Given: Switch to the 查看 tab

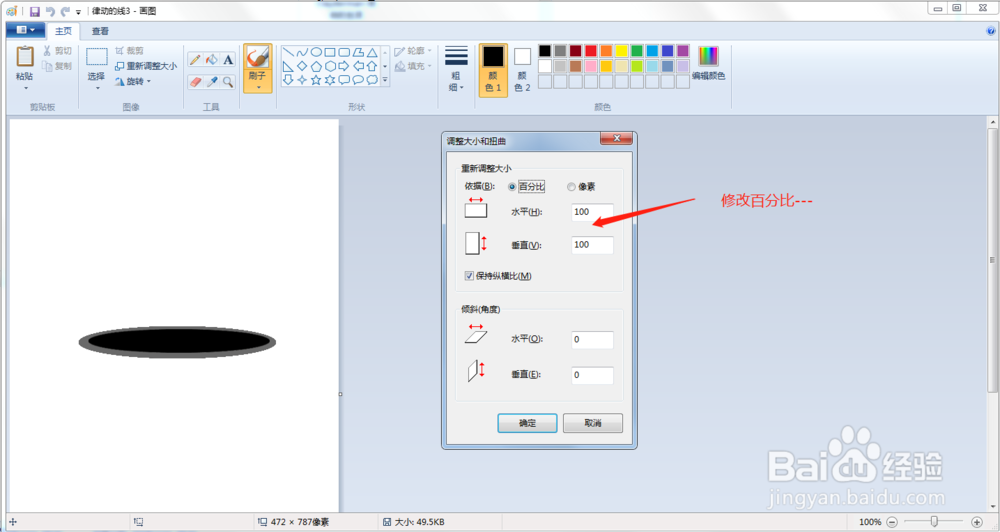Looking at the screenshot, I should pos(100,31).
